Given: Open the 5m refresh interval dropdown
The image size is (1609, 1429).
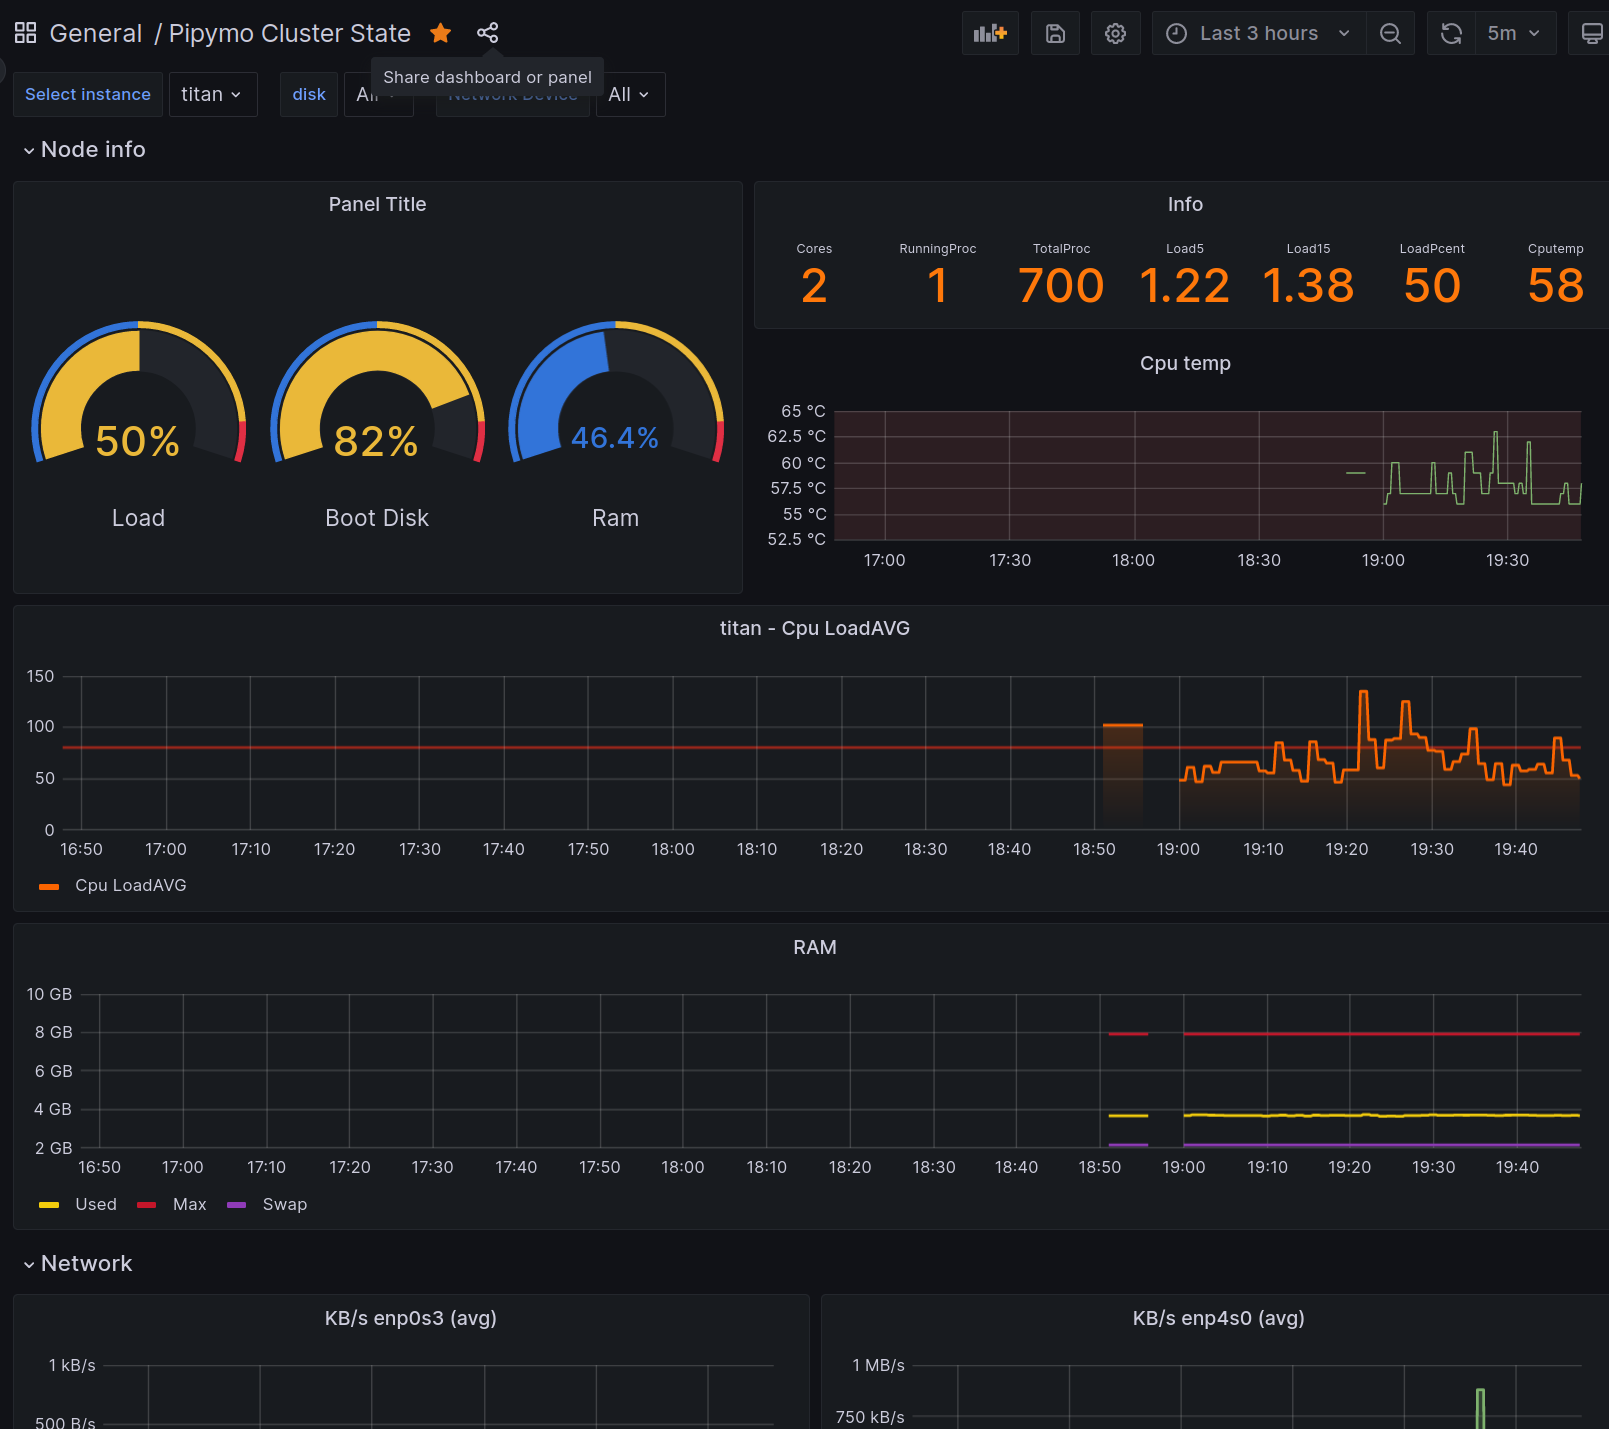Looking at the screenshot, I should 1514,33.
